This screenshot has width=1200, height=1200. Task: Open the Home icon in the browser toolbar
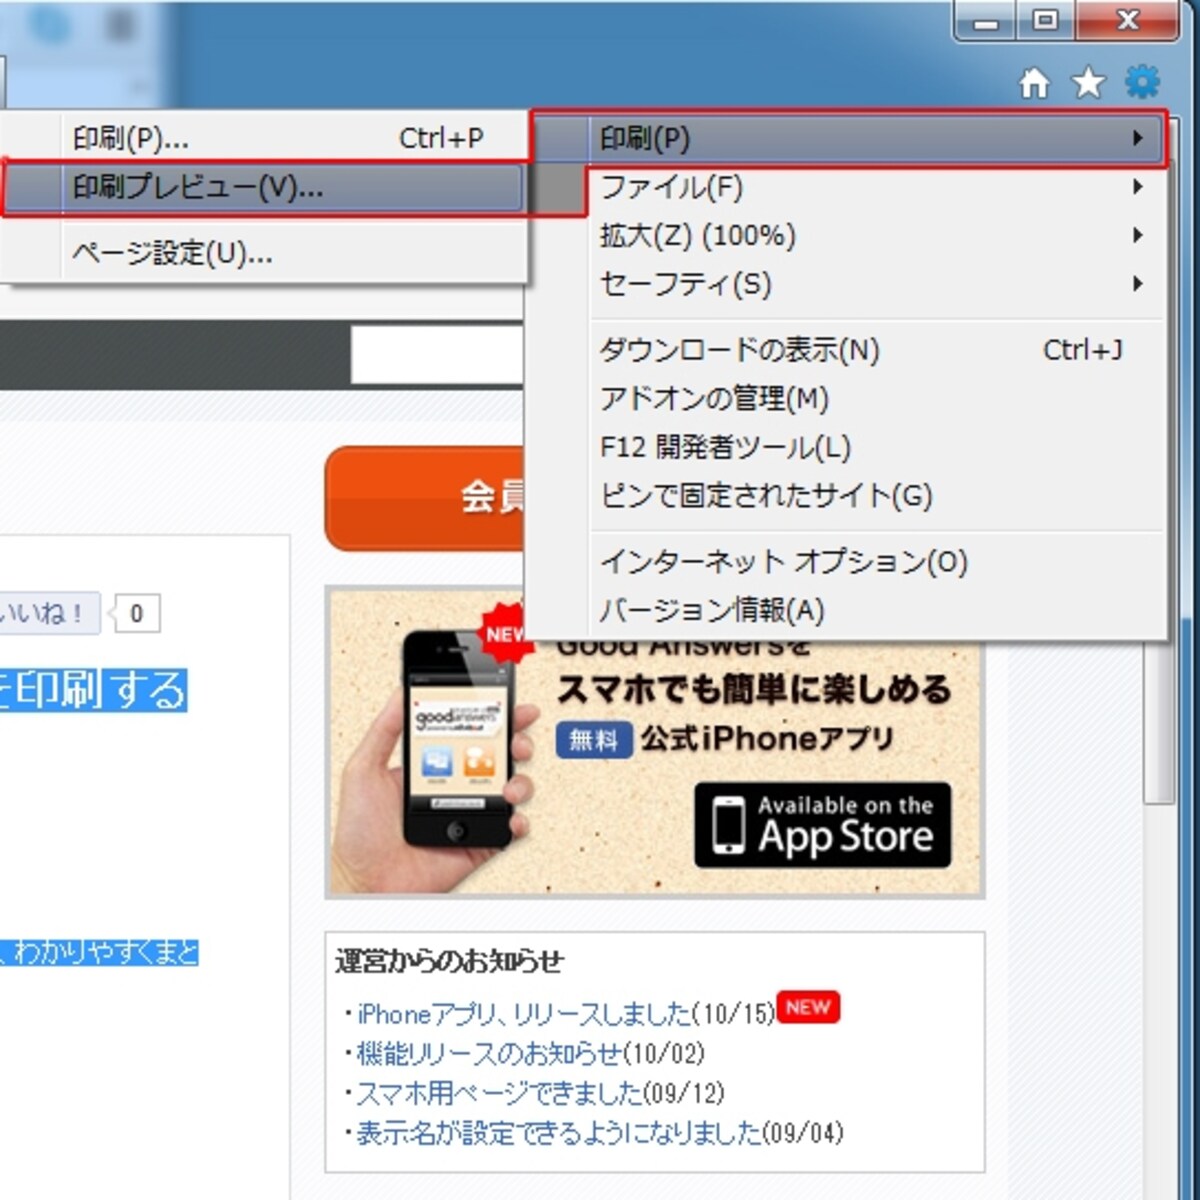point(1034,83)
